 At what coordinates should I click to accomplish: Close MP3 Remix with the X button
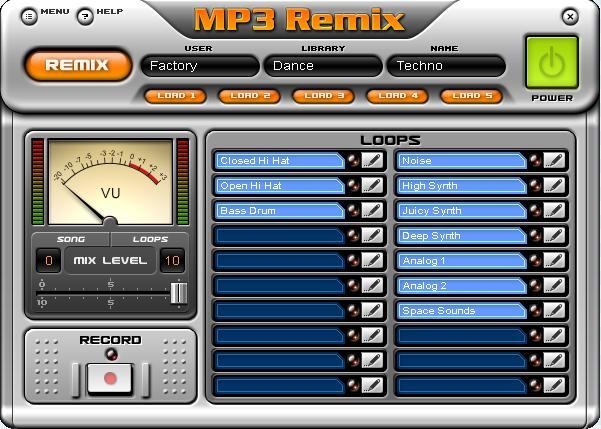coord(570,17)
